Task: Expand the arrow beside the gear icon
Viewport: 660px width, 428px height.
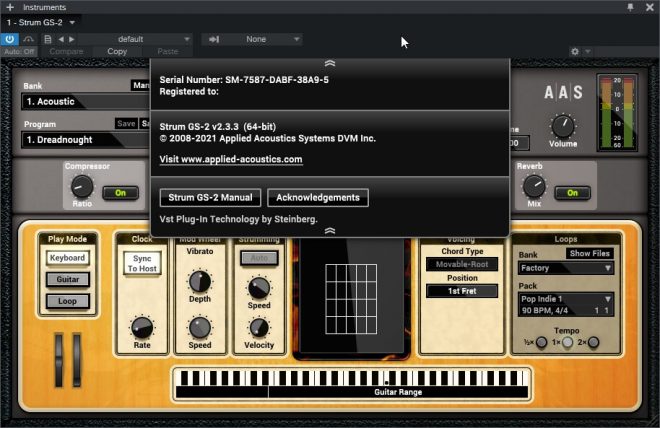Action: click(x=588, y=51)
